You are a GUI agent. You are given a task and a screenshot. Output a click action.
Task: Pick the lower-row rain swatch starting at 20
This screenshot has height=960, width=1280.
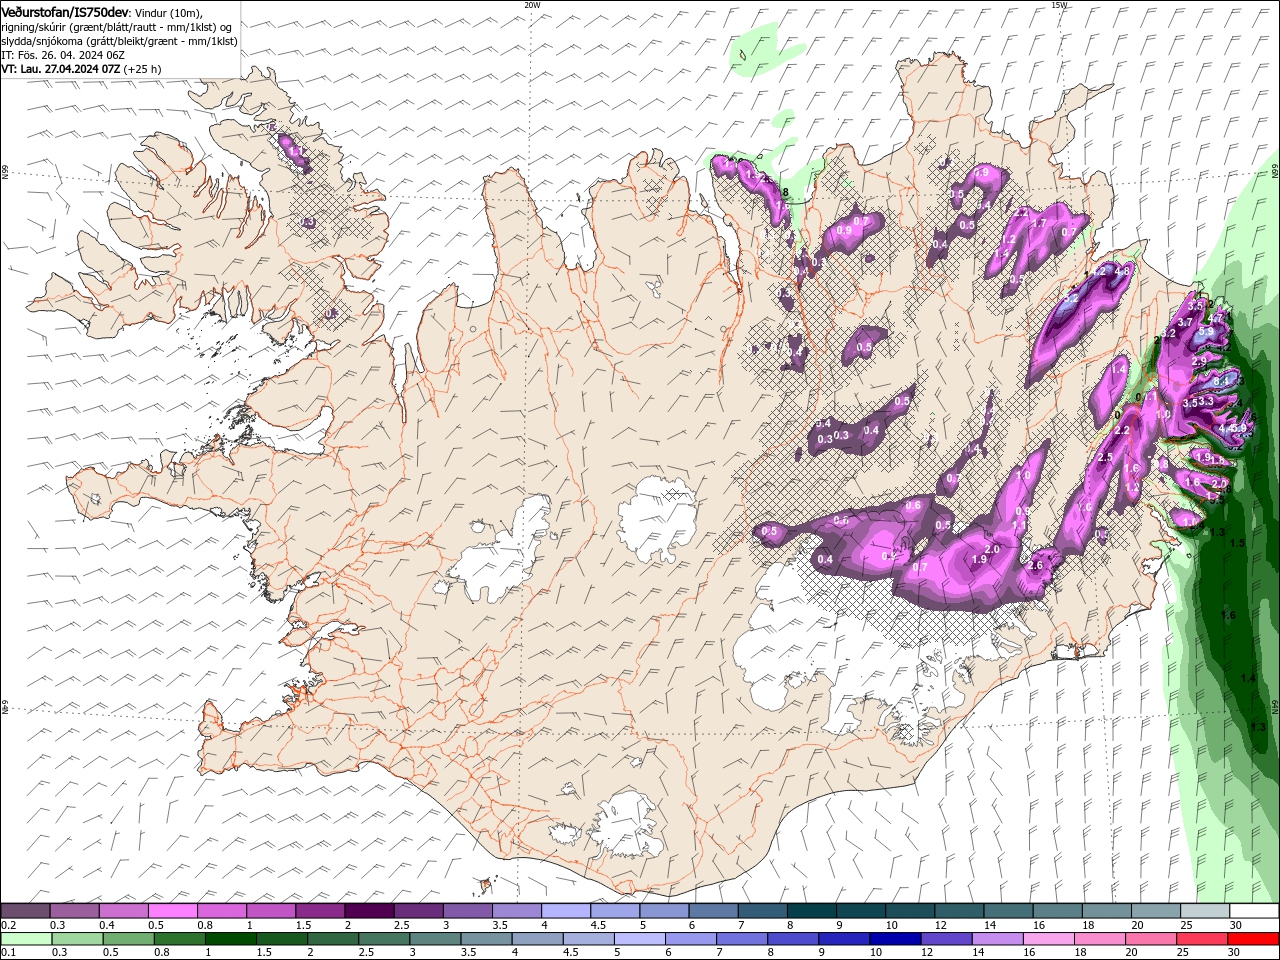1151,939
